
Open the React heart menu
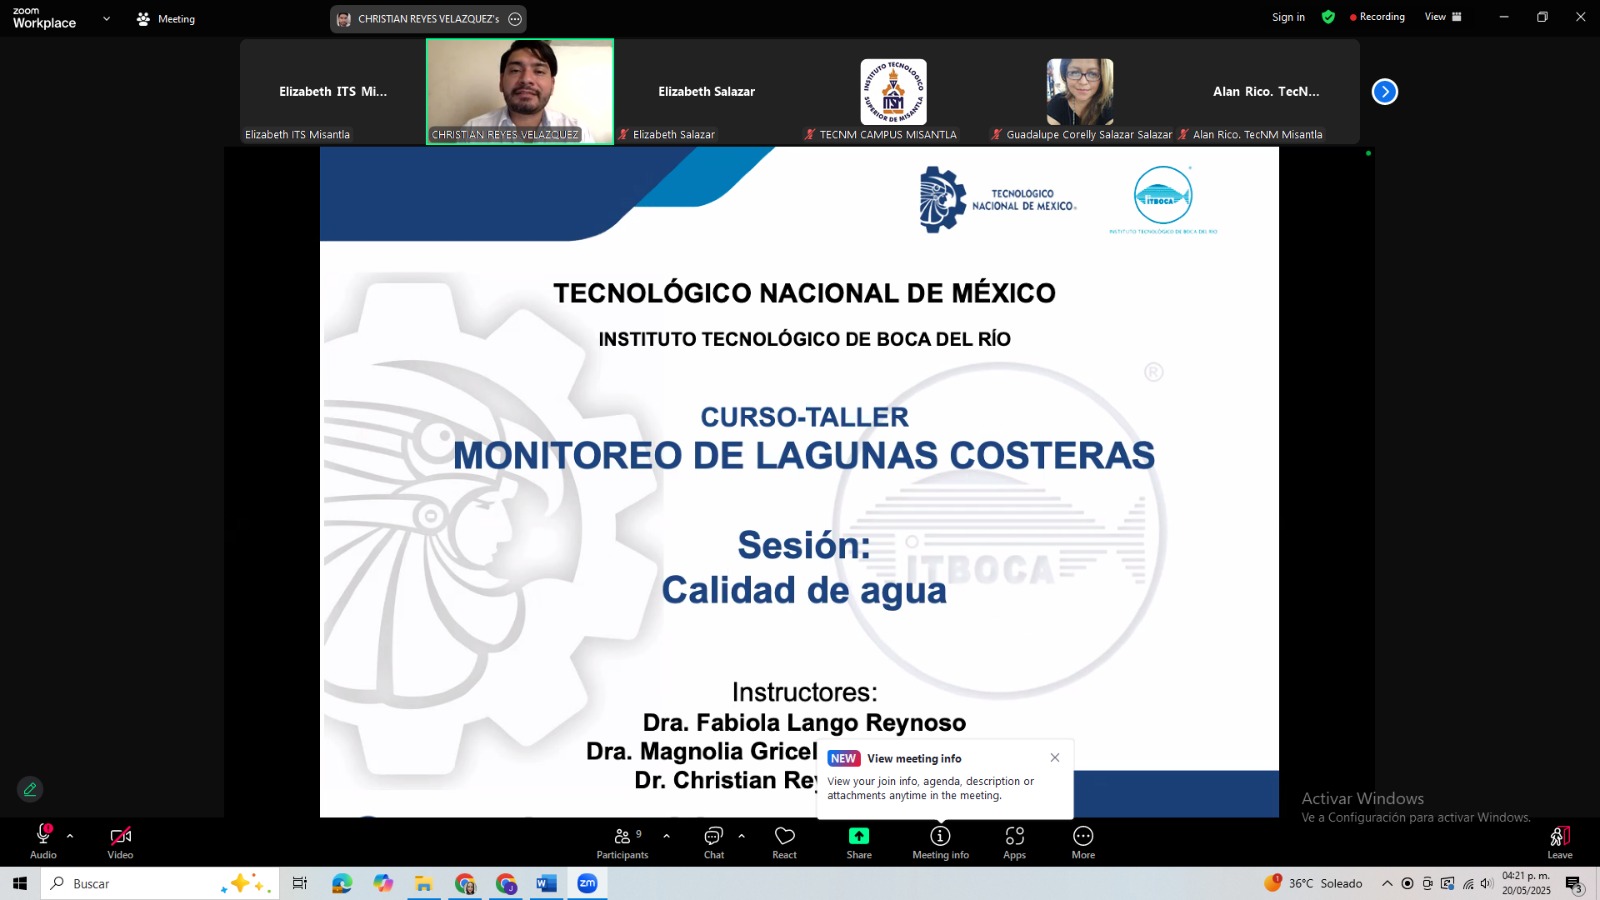(785, 841)
